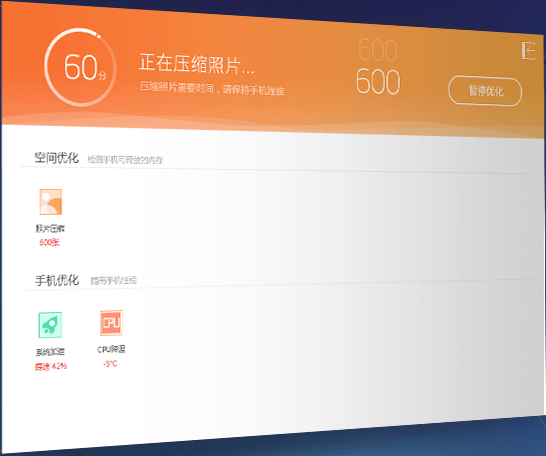
Task: Click the 系统加速 label under the rocket icon
Action: [x=50, y=352]
